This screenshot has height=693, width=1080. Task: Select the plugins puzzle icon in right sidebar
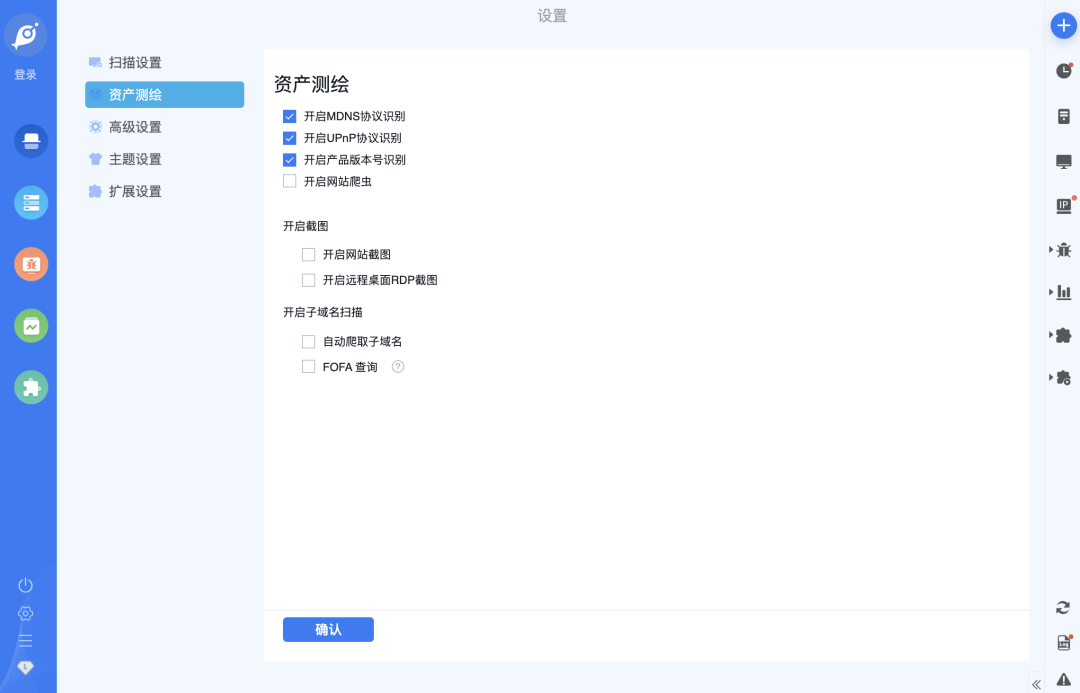coord(1063,336)
